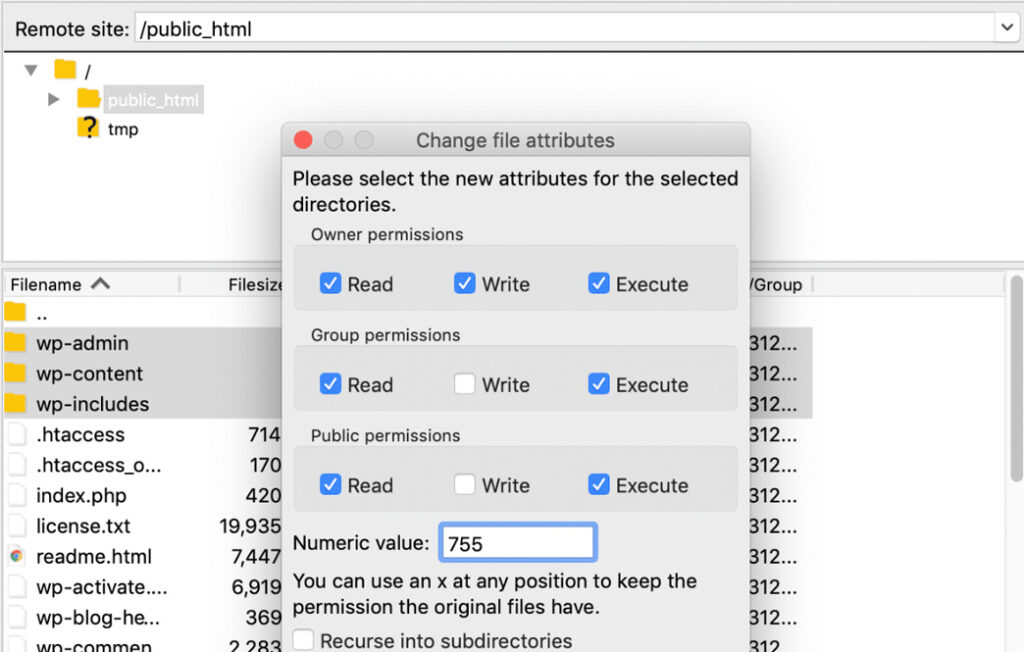
Task: Enable the Group Write permission
Action: [465, 384]
